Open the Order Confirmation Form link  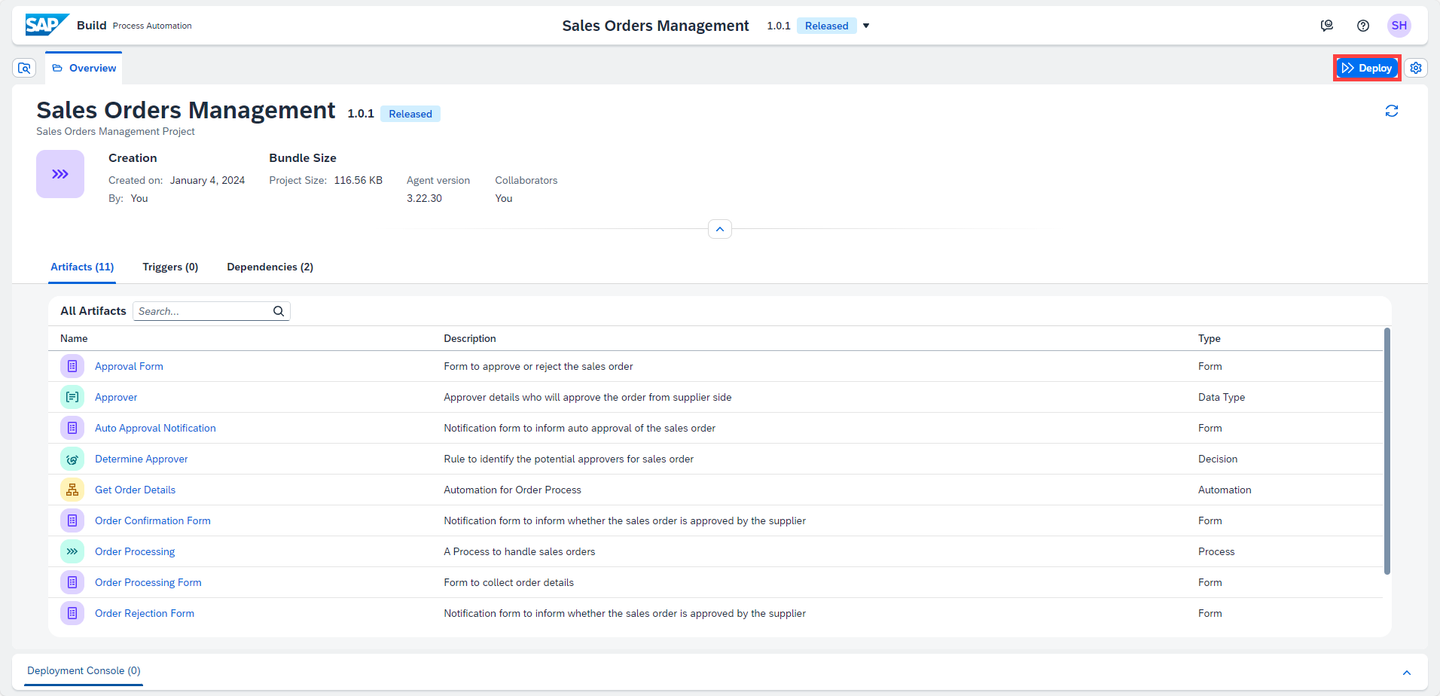pyautogui.click(x=153, y=521)
